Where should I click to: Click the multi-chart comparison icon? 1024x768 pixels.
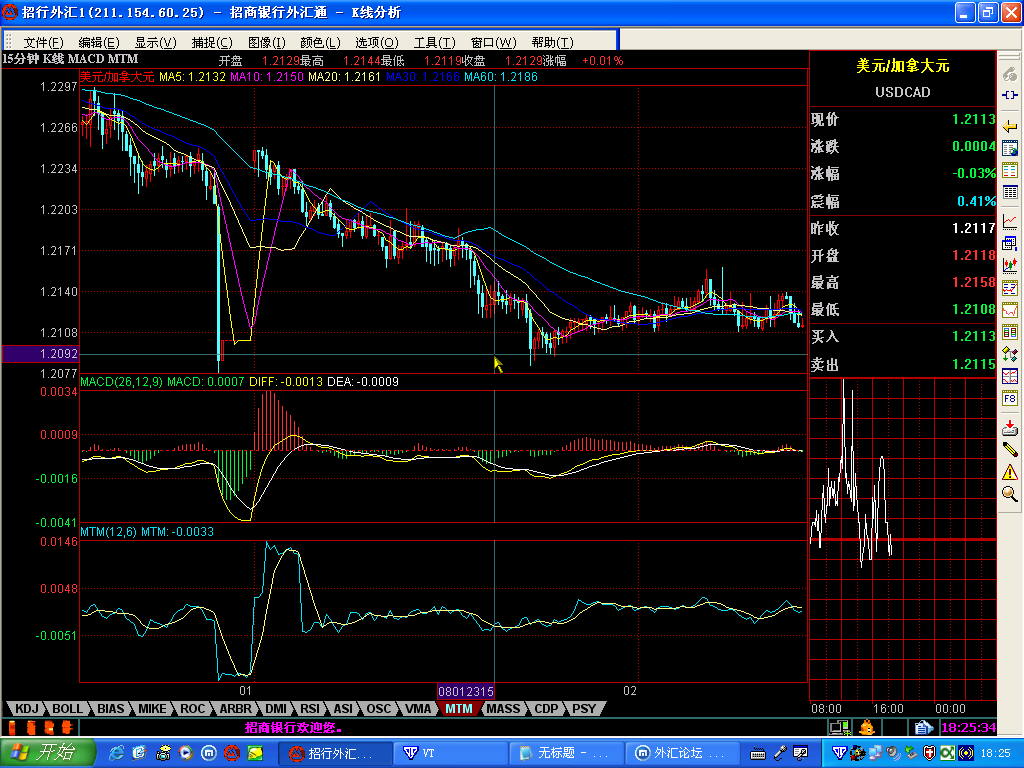click(1010, 288)
